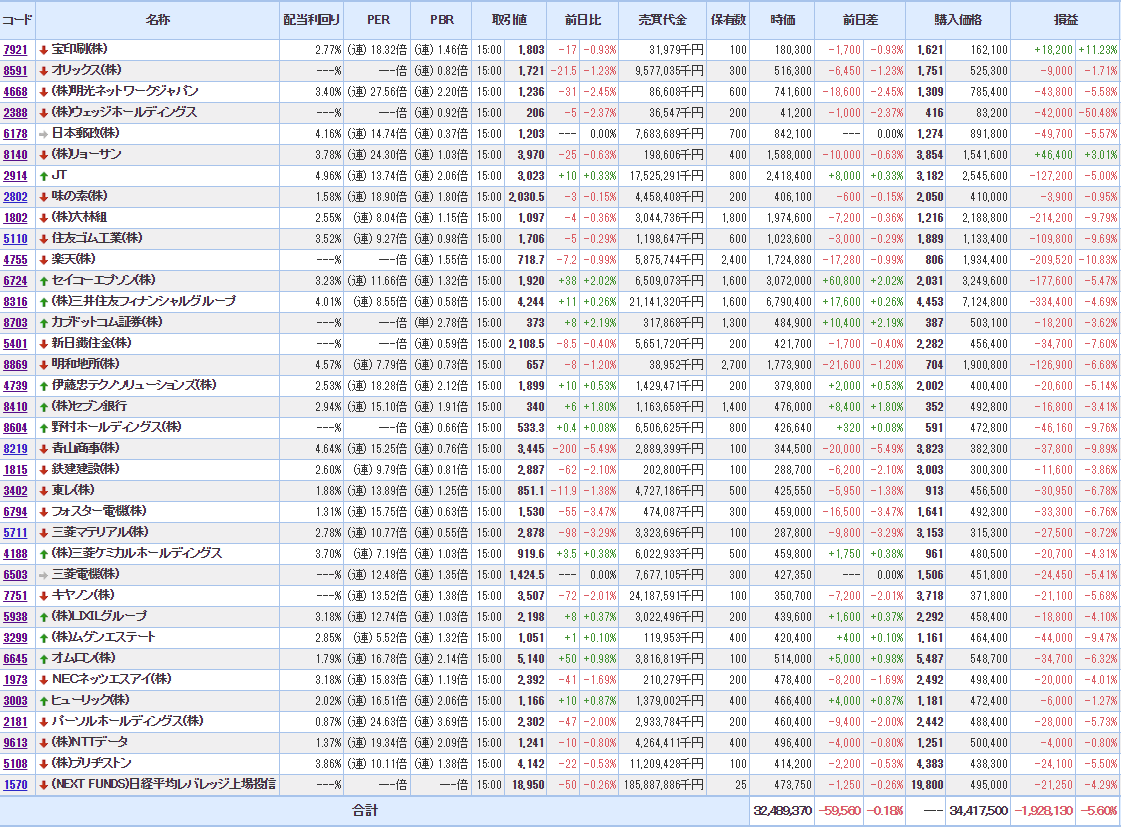Click the red down arrow beside ブリヂストン
The width and height of the screenshot is (1121, 828).
(x=43, y=763)
